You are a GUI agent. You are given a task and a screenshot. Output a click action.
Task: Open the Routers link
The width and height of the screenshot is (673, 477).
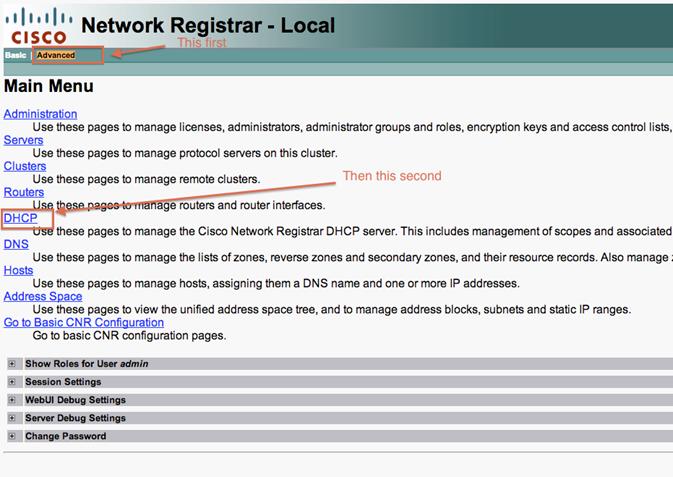tap(24, 192)
